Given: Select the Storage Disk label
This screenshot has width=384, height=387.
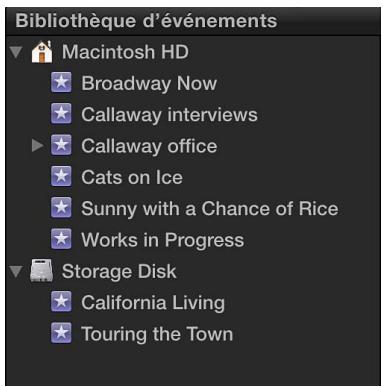Looking at the screenshot, I should [119, 271].
